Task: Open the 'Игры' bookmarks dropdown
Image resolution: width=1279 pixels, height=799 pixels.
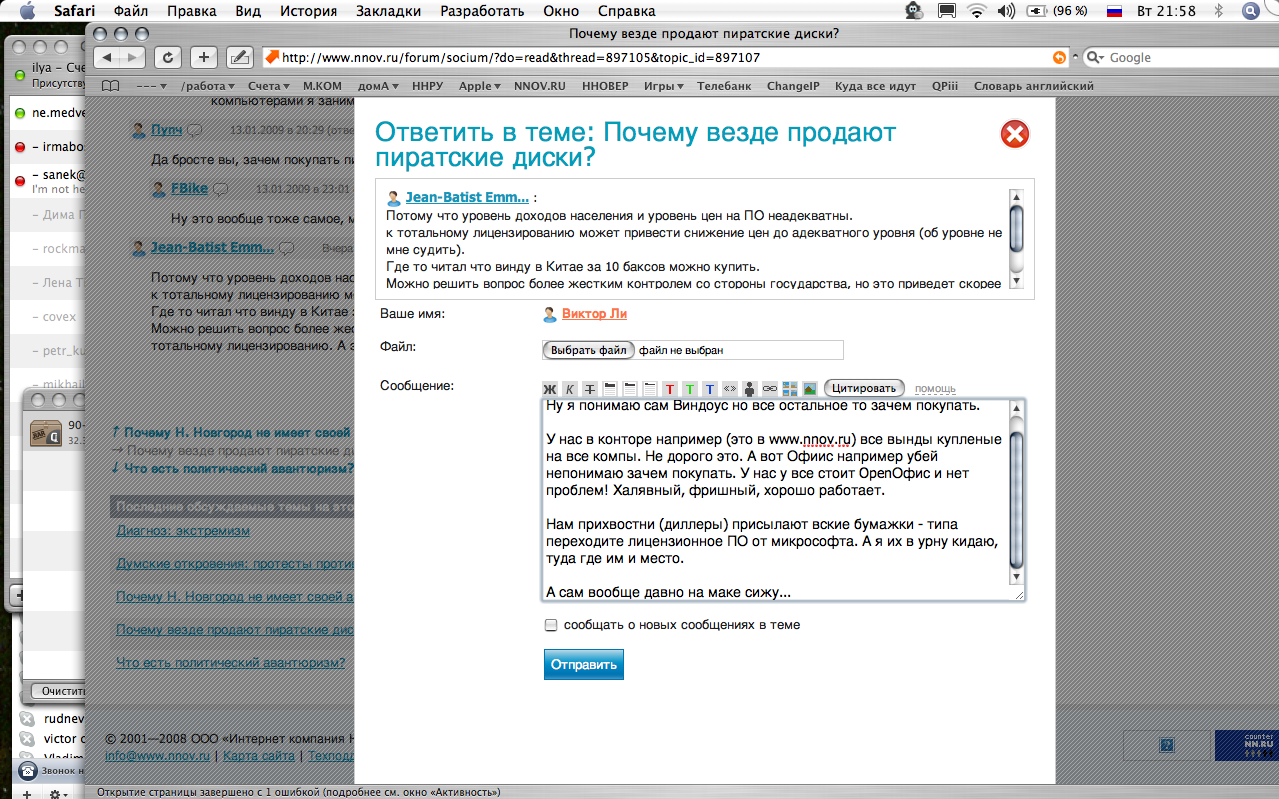Action: pos(664,86)
